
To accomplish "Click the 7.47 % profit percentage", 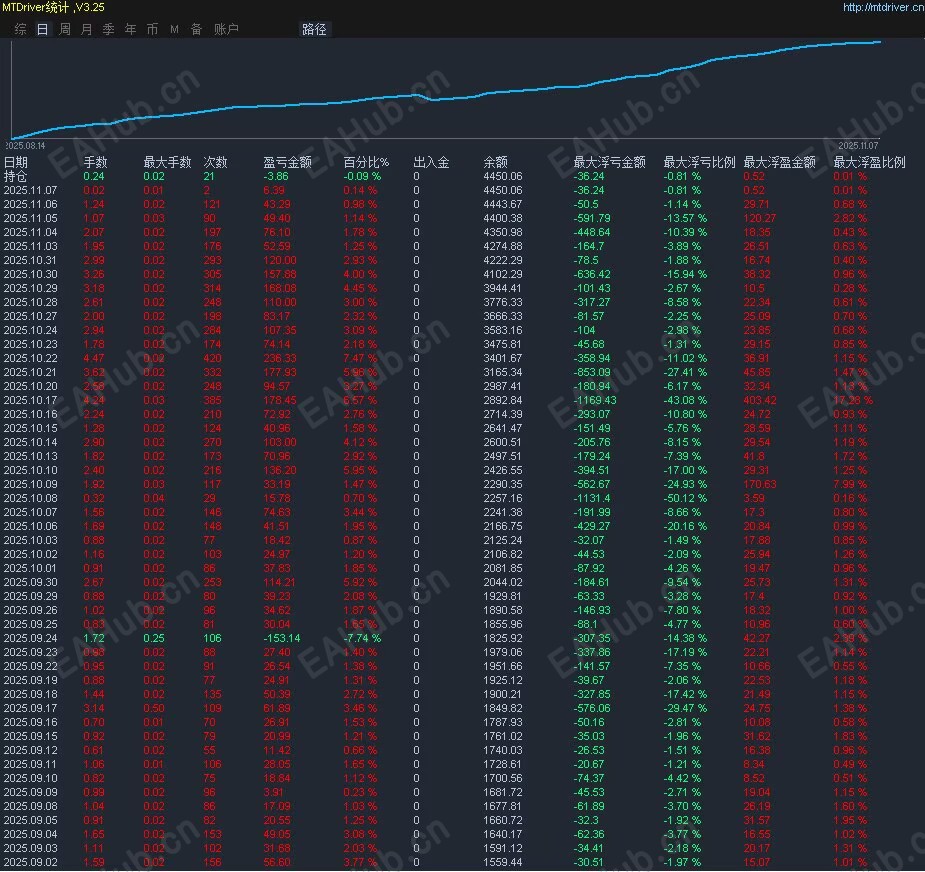I will coord(360,358).
